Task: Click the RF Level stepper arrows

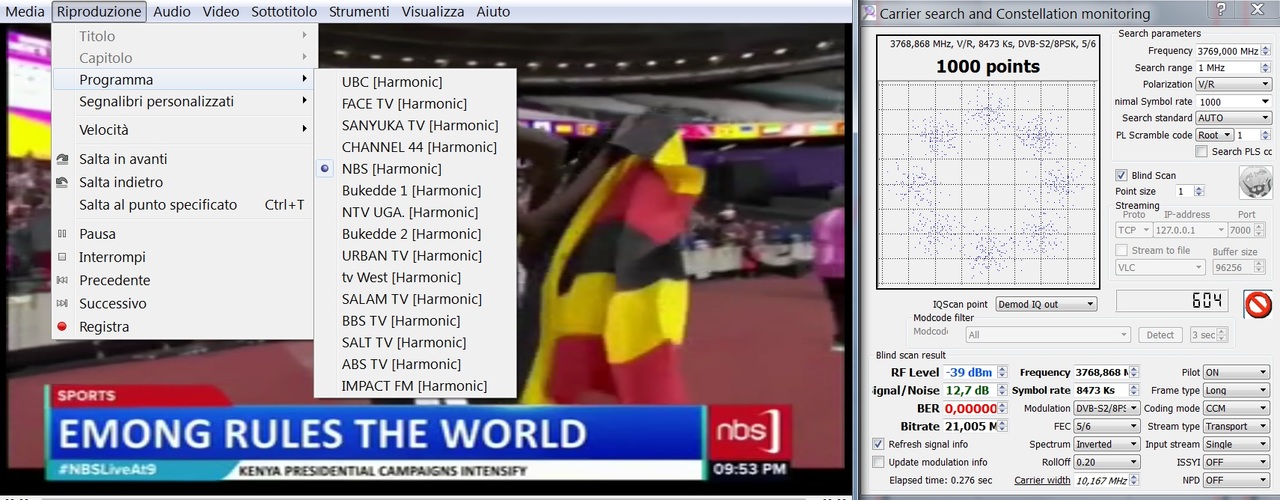Action: [x=1002, y=372]
